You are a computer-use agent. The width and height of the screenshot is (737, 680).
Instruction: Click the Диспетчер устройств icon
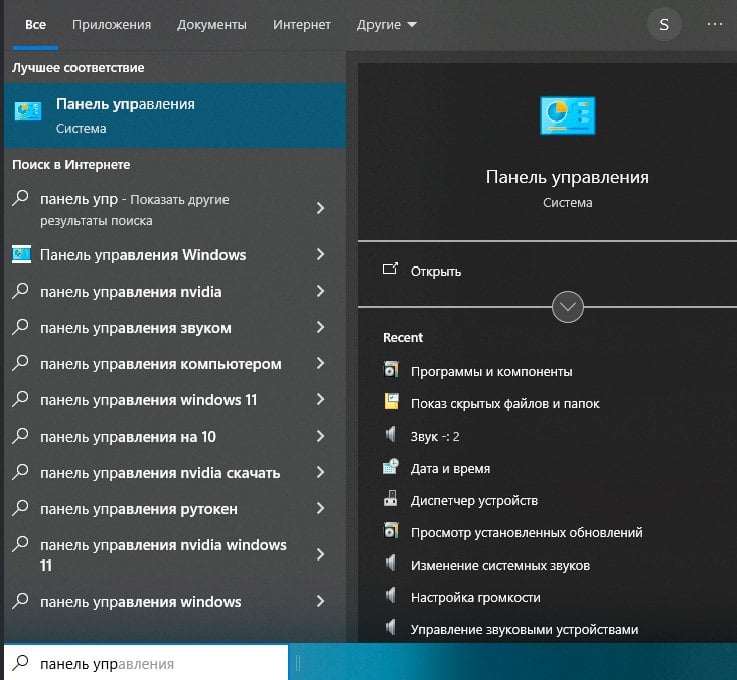tap(391, 499)
